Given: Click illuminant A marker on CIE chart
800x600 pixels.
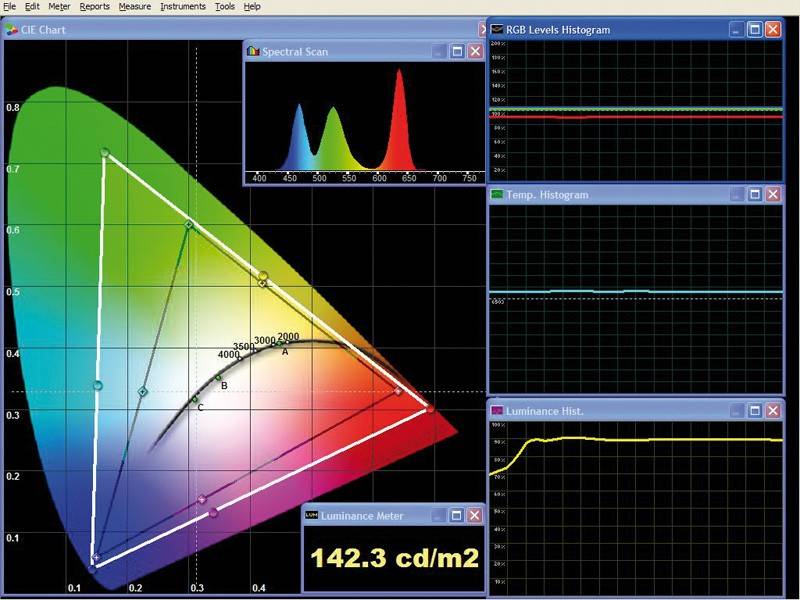Looking at the screenshot, I should pyautogui.click(x=279, y=343).
